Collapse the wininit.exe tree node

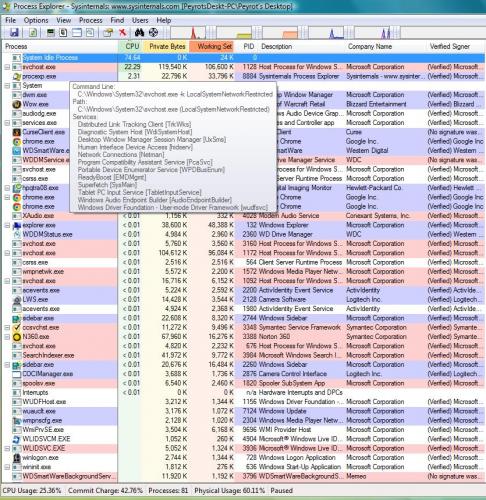point(7,467)
